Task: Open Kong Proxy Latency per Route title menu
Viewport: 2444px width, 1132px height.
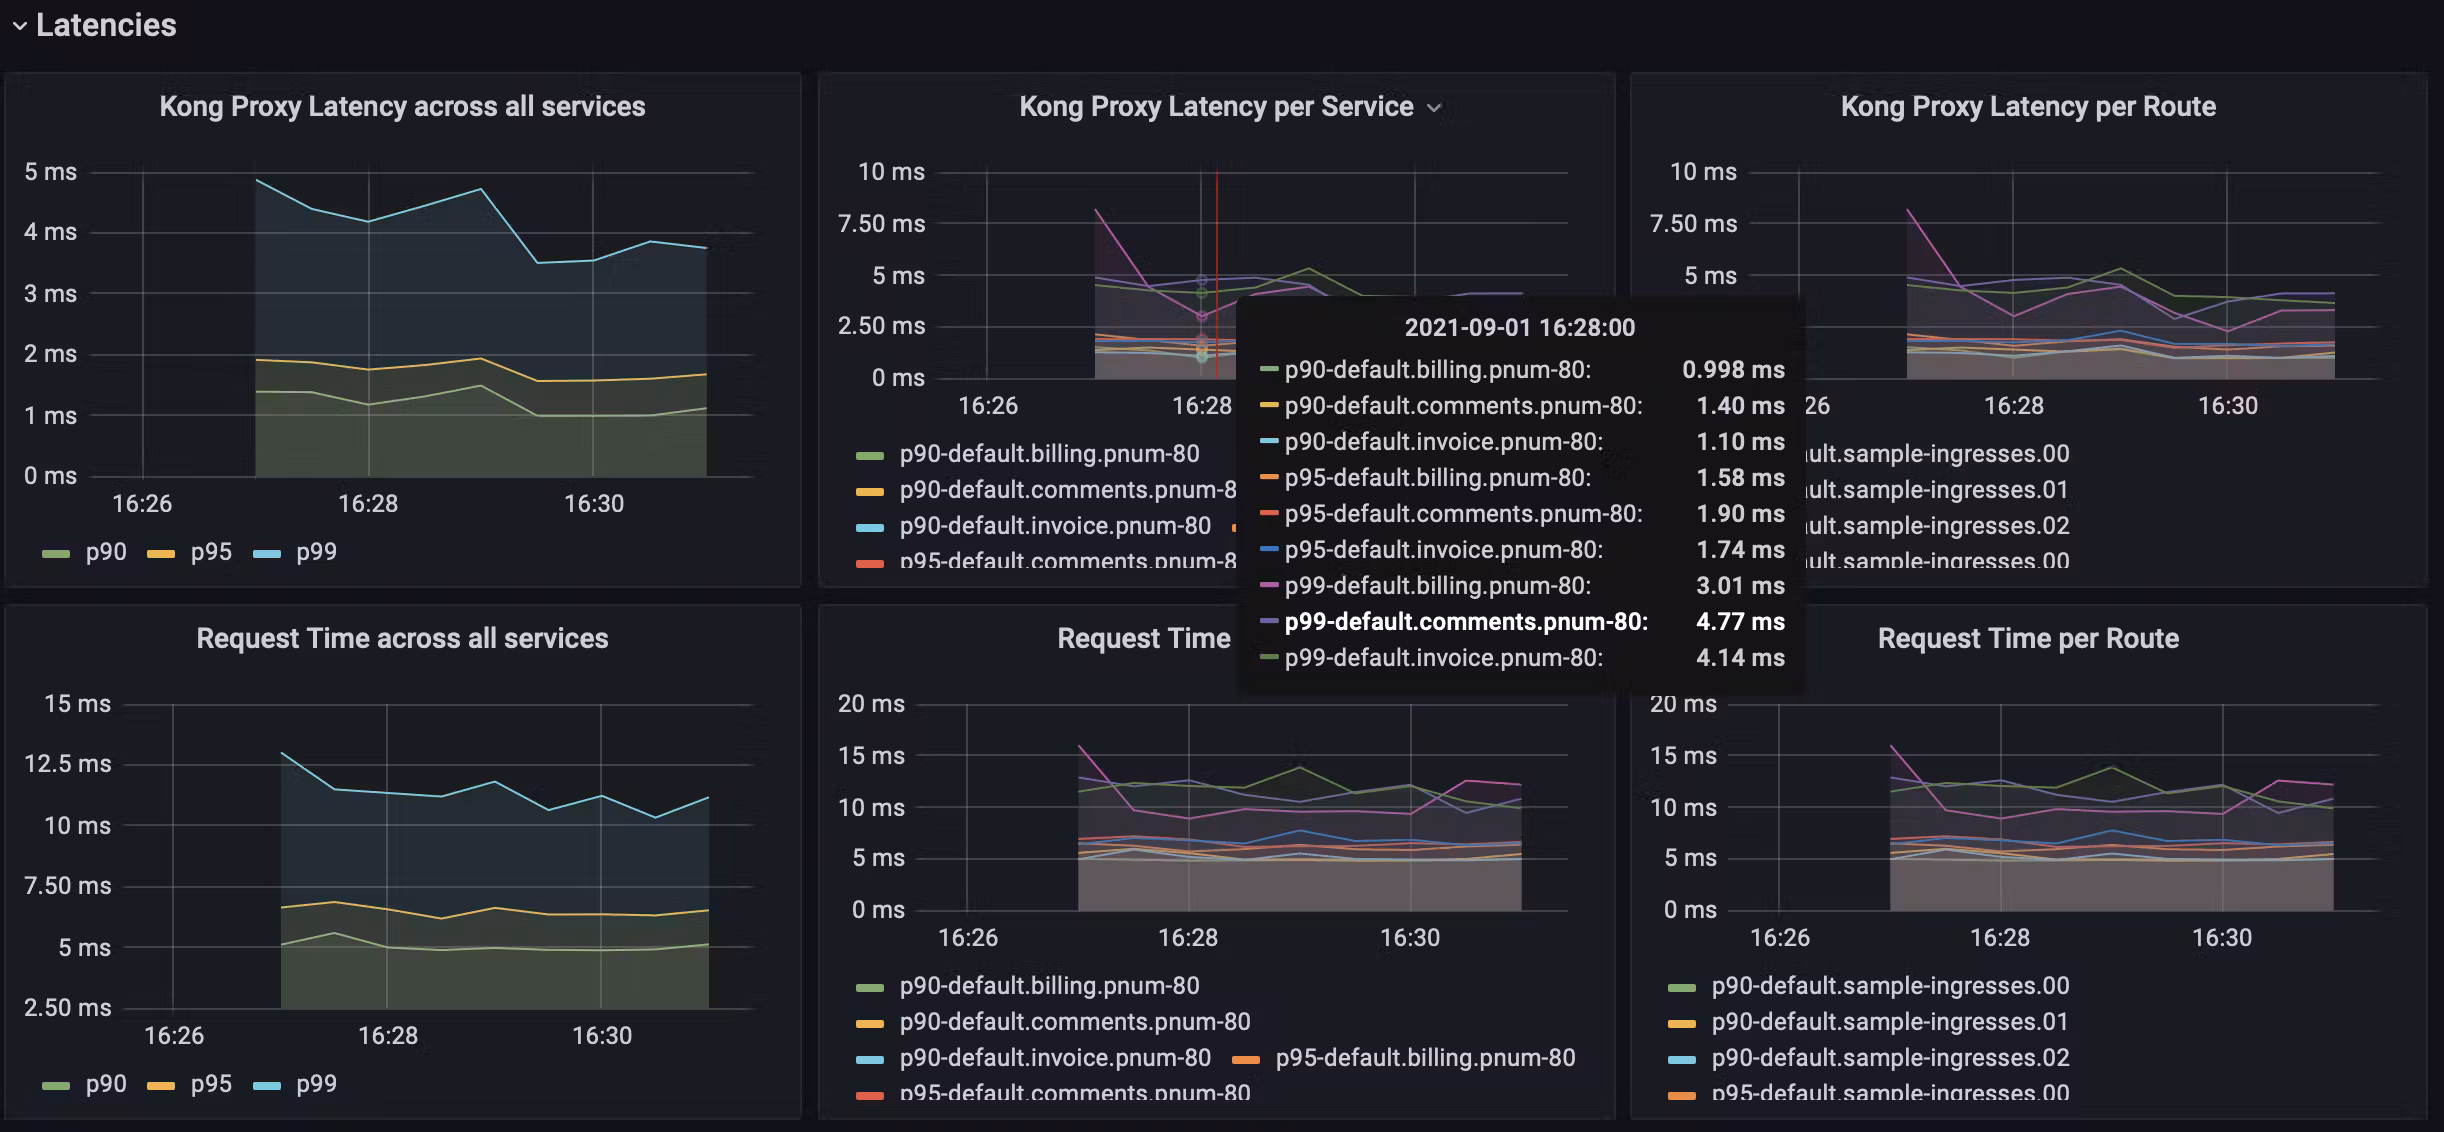Action: [2027, 107]
